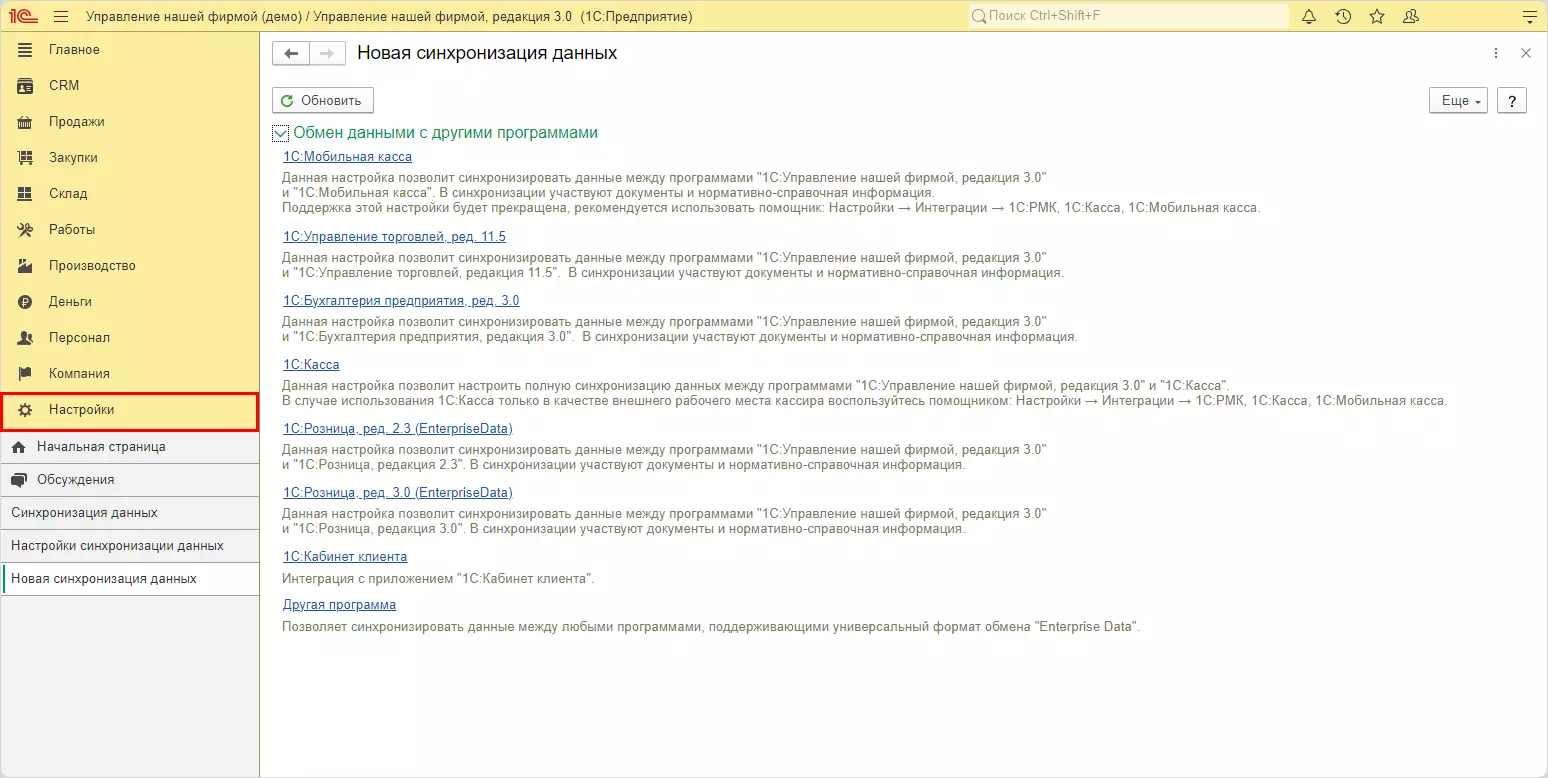1548x778 pixels.
Task: Open 1С:Розница, ред. 3.0 (EnterpriseData) link
Action: point(397,493)
